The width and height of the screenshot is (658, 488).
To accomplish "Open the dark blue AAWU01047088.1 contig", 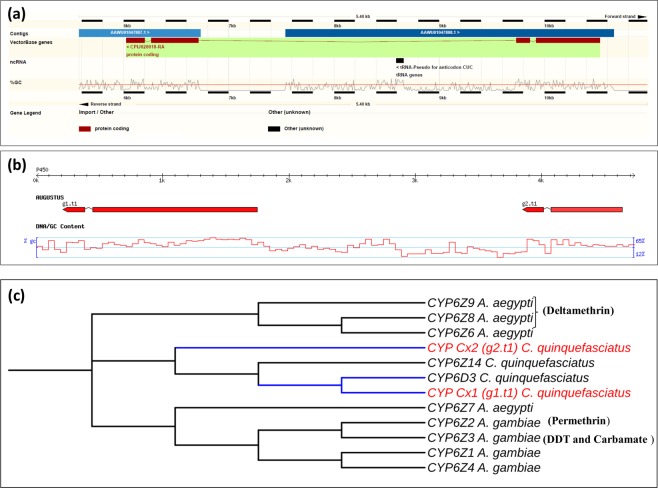I will tap(448, 33).
